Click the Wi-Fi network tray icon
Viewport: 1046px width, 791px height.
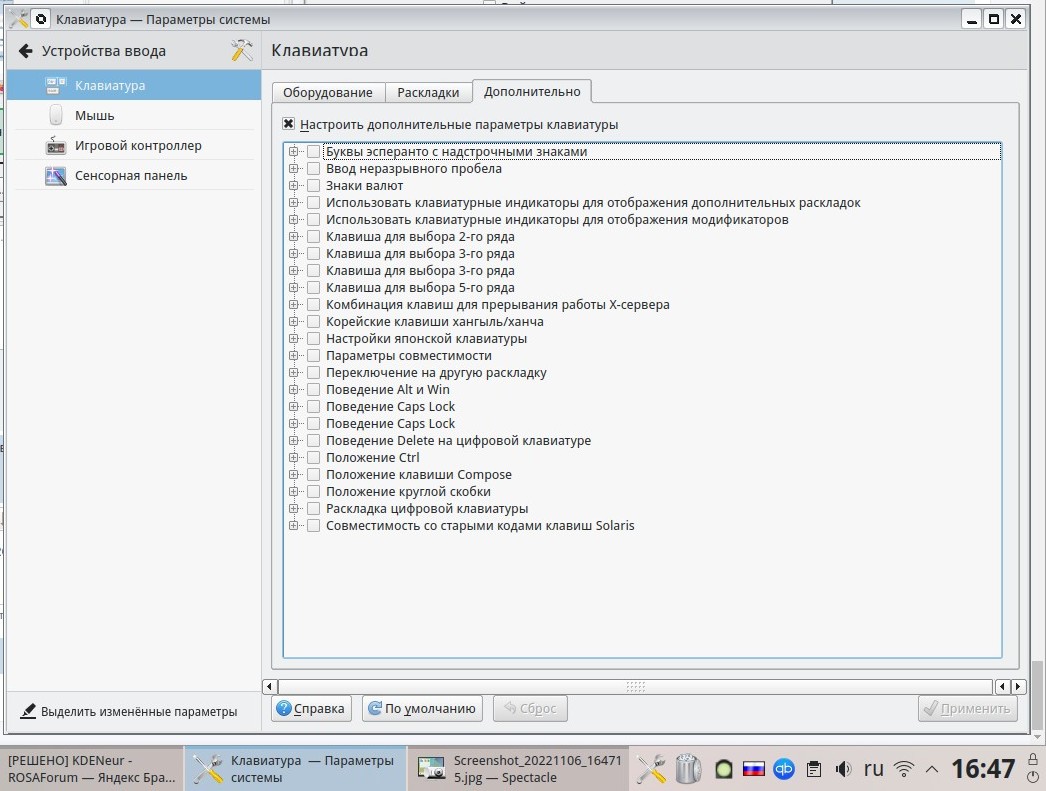pos(904,769)
